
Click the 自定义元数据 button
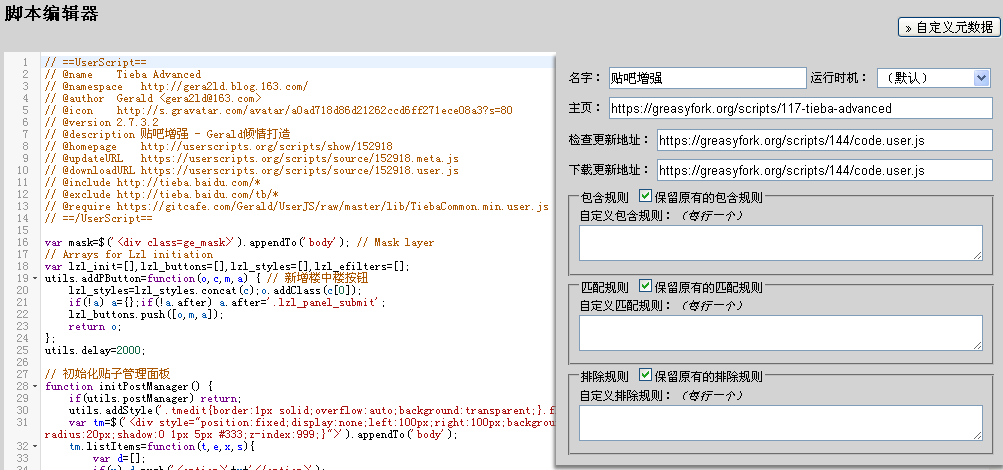click(949, 27)
